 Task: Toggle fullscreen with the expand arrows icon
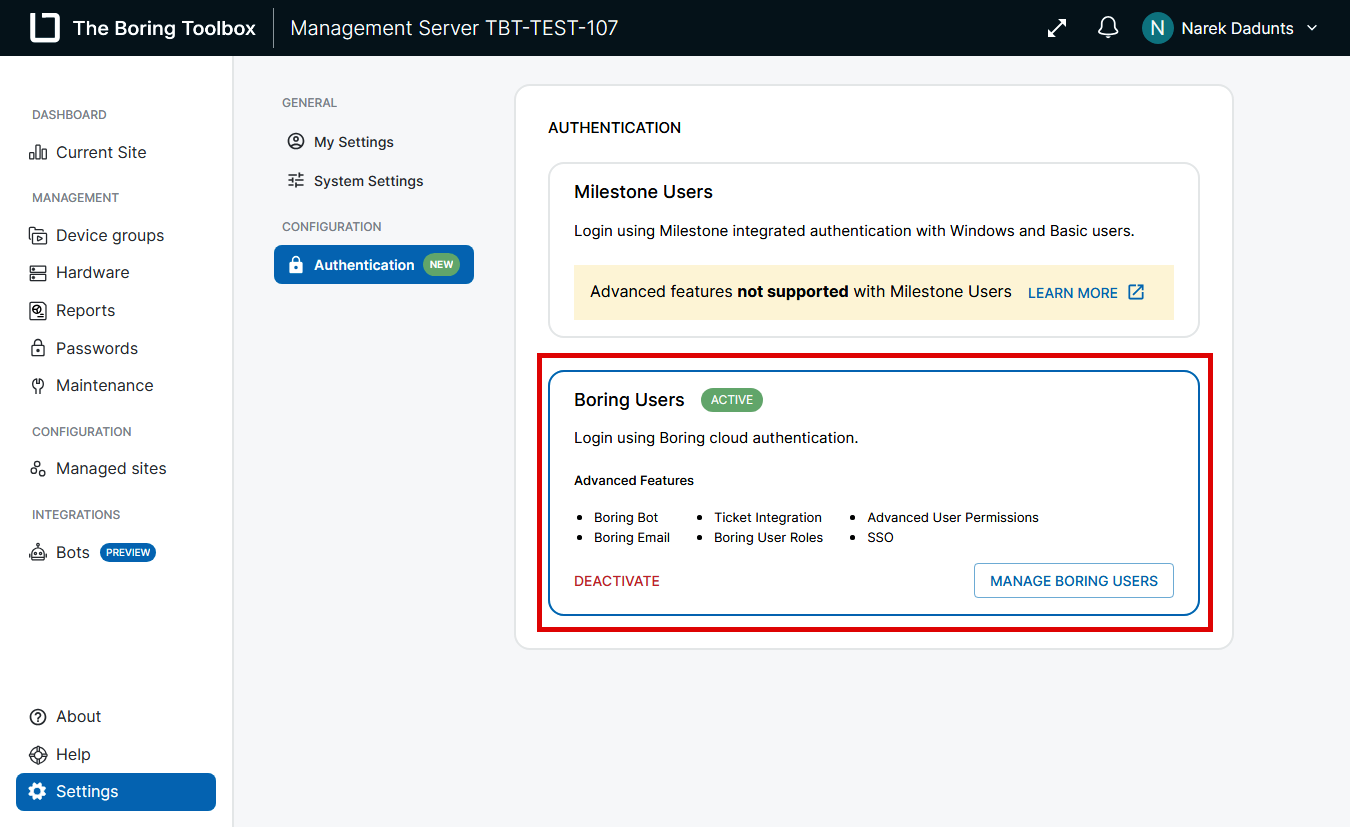coord(1057,28)
